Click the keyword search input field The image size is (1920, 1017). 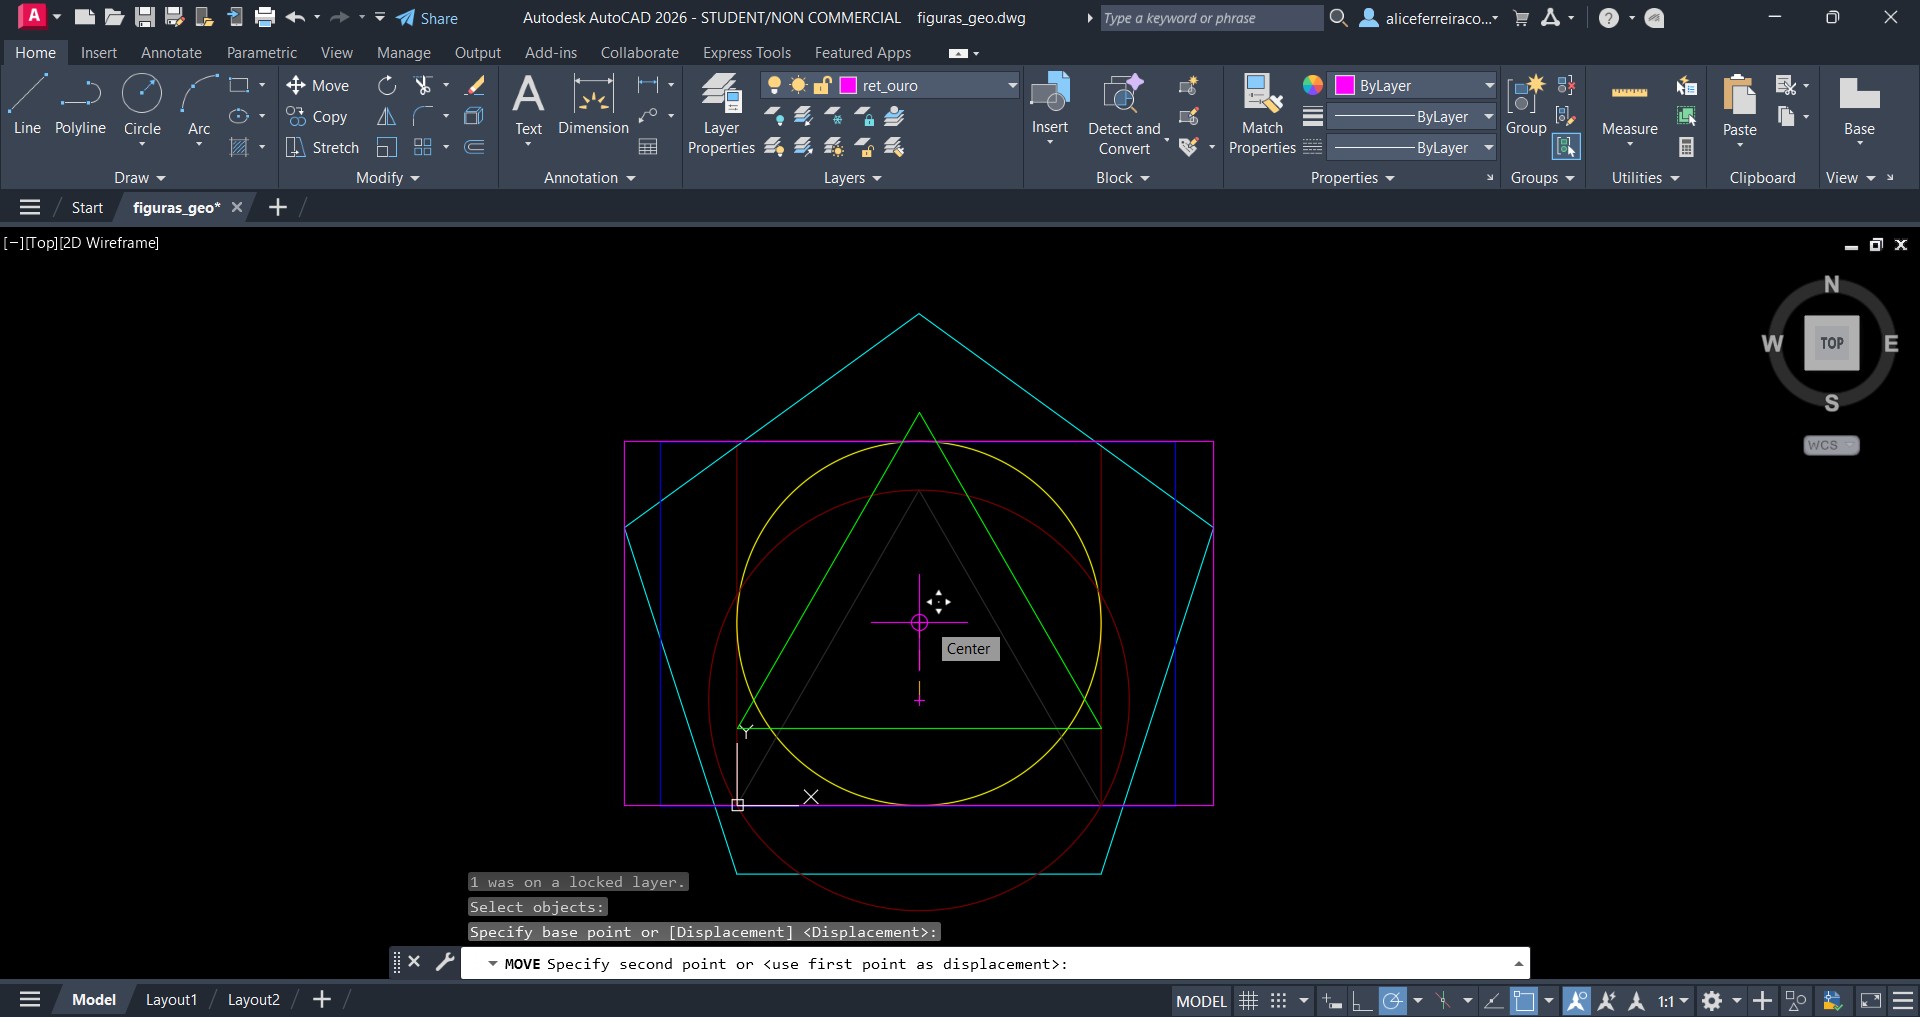tap(1210, 18)
